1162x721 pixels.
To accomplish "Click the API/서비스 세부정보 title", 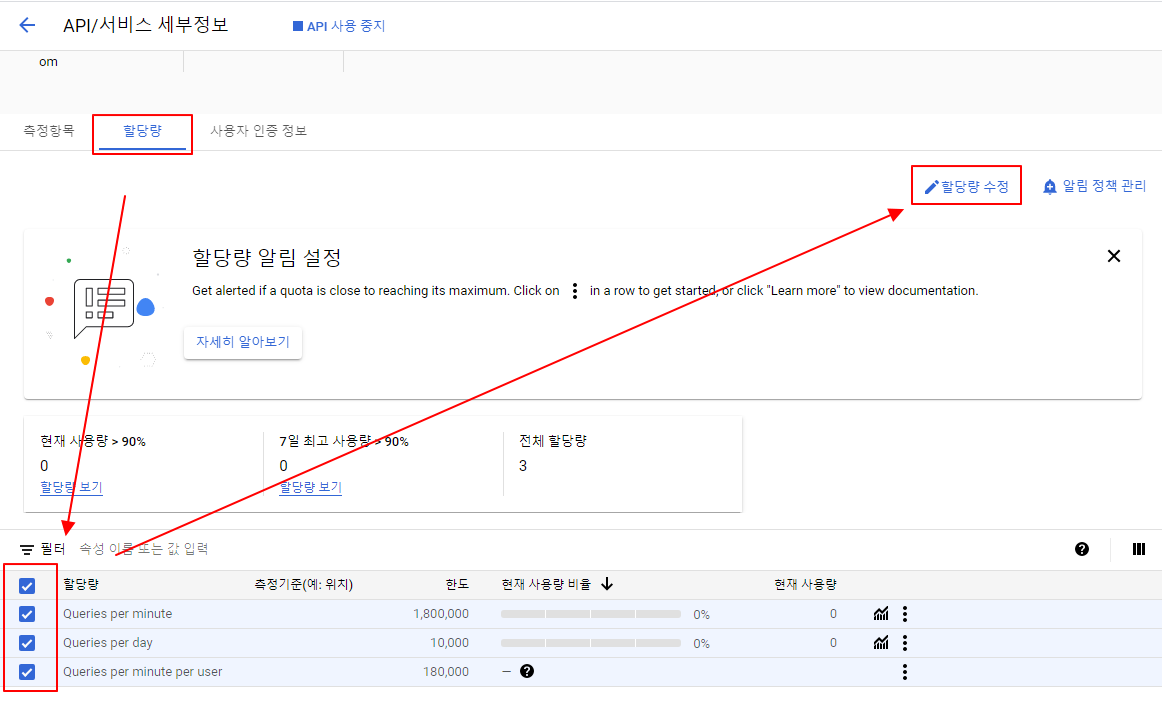I will (145, 25).
